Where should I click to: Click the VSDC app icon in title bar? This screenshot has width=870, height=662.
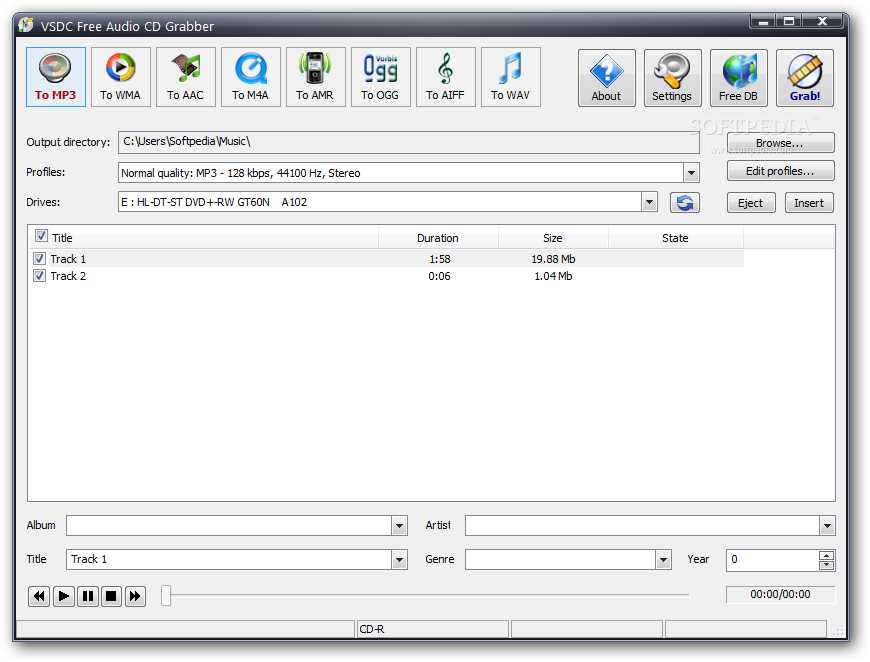click(x=26, y=26)
